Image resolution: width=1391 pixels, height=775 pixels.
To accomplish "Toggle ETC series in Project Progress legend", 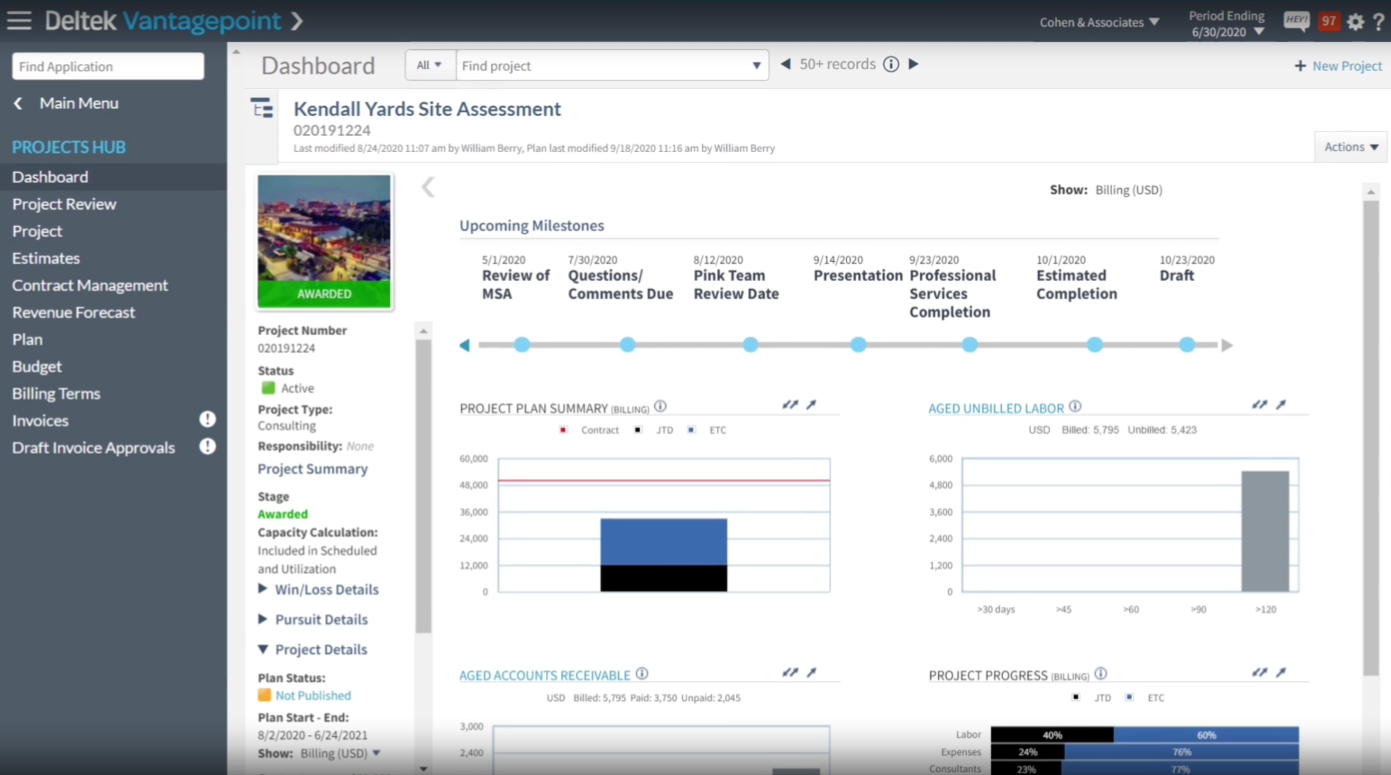I will click(x=1146, y=698).
